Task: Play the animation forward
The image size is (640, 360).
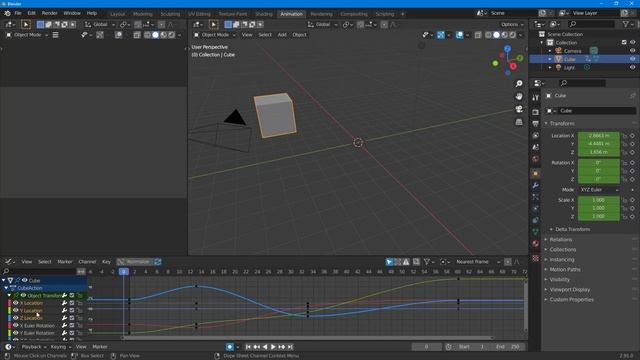Action: click(273, 347)
